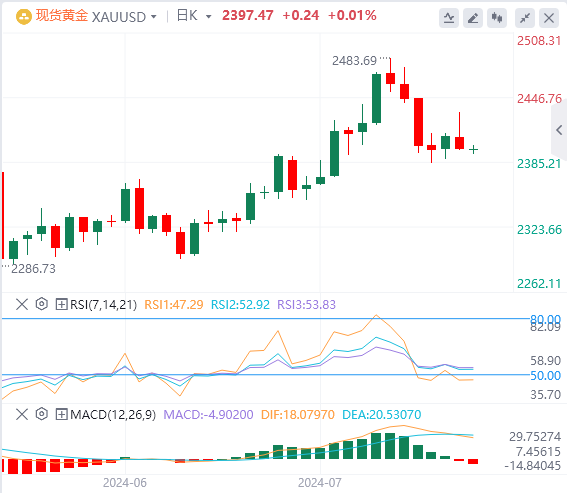The image size is (567, 493).
Task: Click the 2323.66 price axis label
Action: [539, 229]
